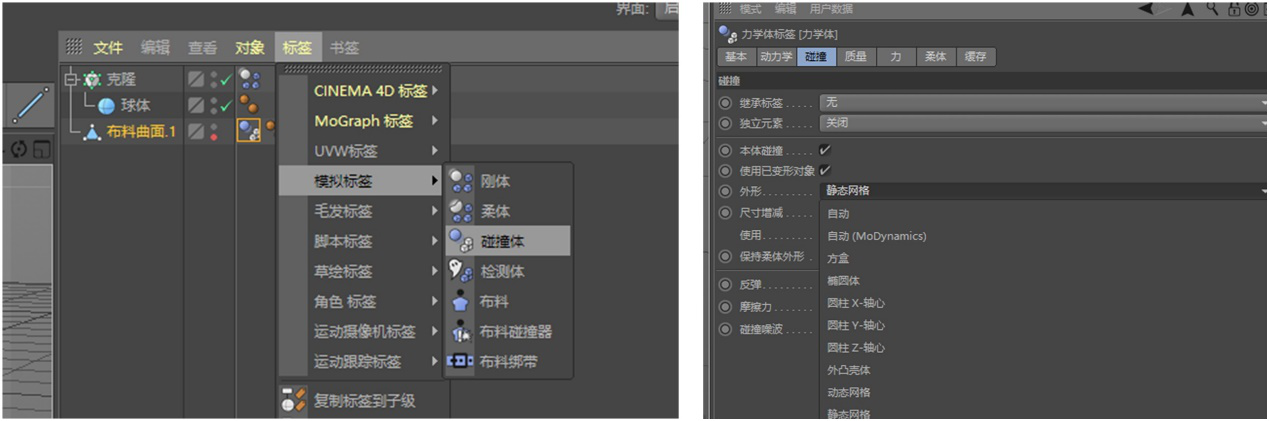The image size is (1269, 421).
Task: Open the 独立元素 dropdown set to 关闭
Action: 1042,123
